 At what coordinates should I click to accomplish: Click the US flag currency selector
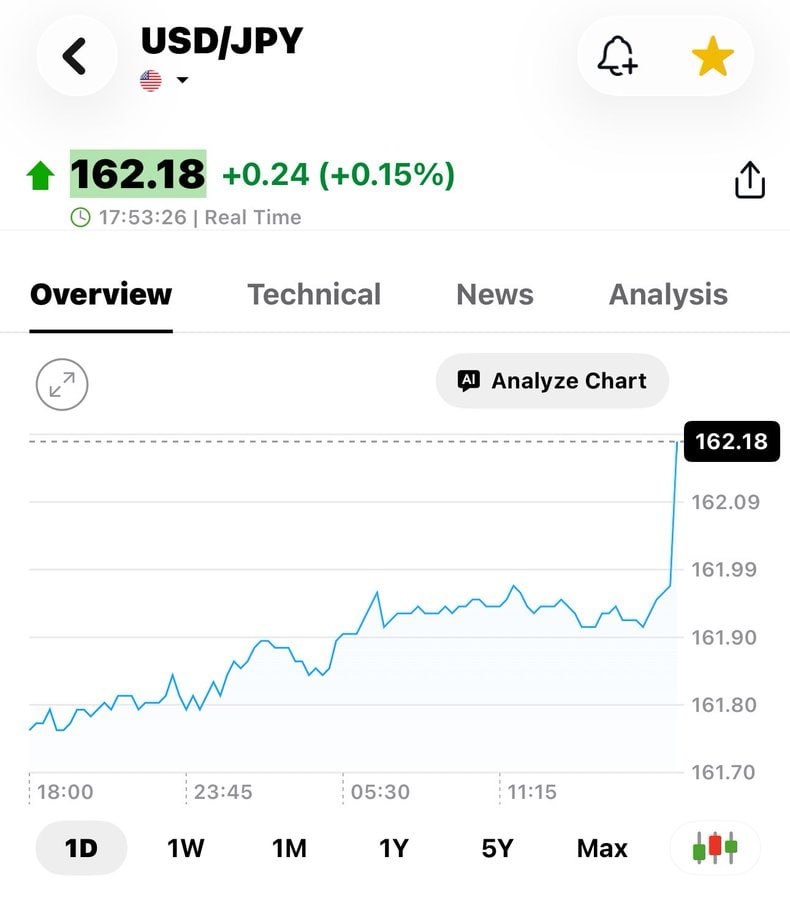151,80
